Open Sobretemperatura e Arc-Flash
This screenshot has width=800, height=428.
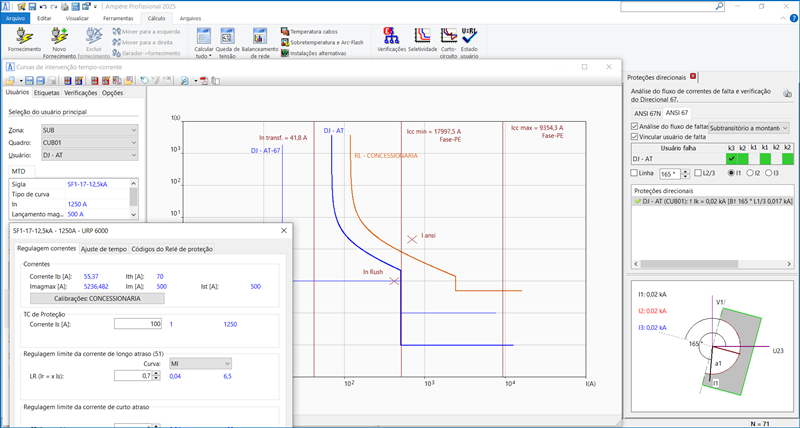tap(322, 42)
